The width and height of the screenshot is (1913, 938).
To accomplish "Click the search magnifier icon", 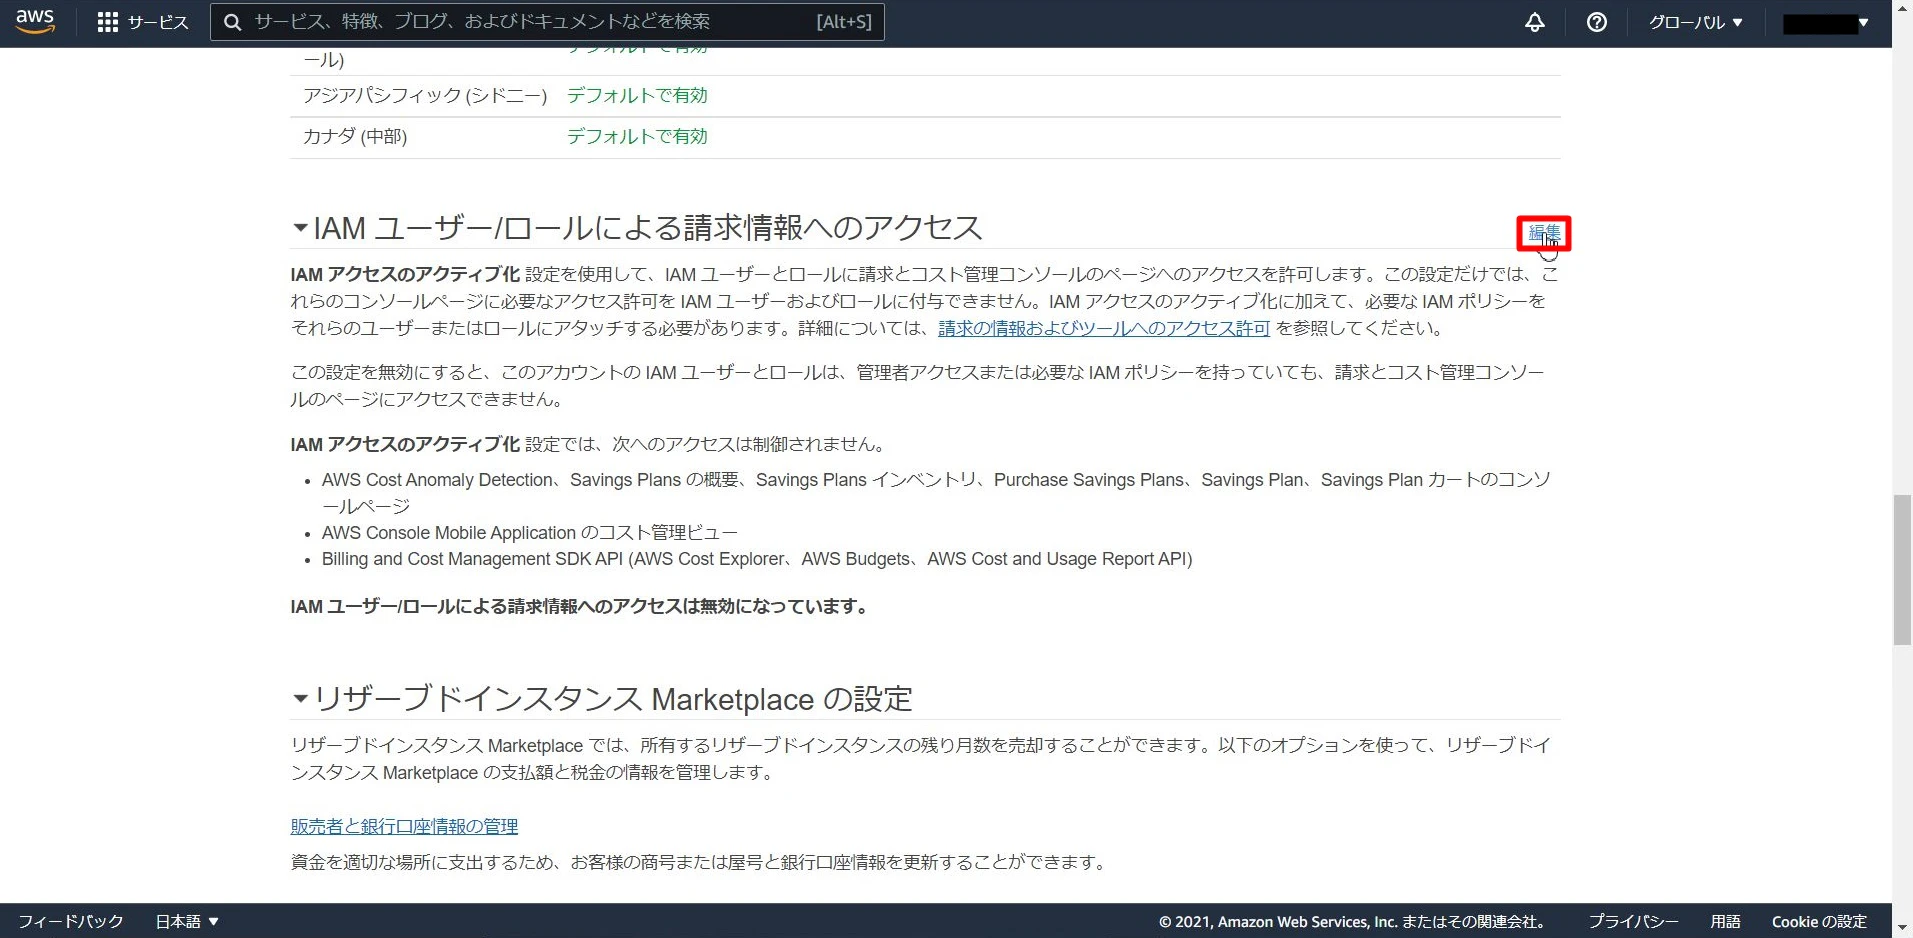I will pyautogui.click(x=233, y=22).
